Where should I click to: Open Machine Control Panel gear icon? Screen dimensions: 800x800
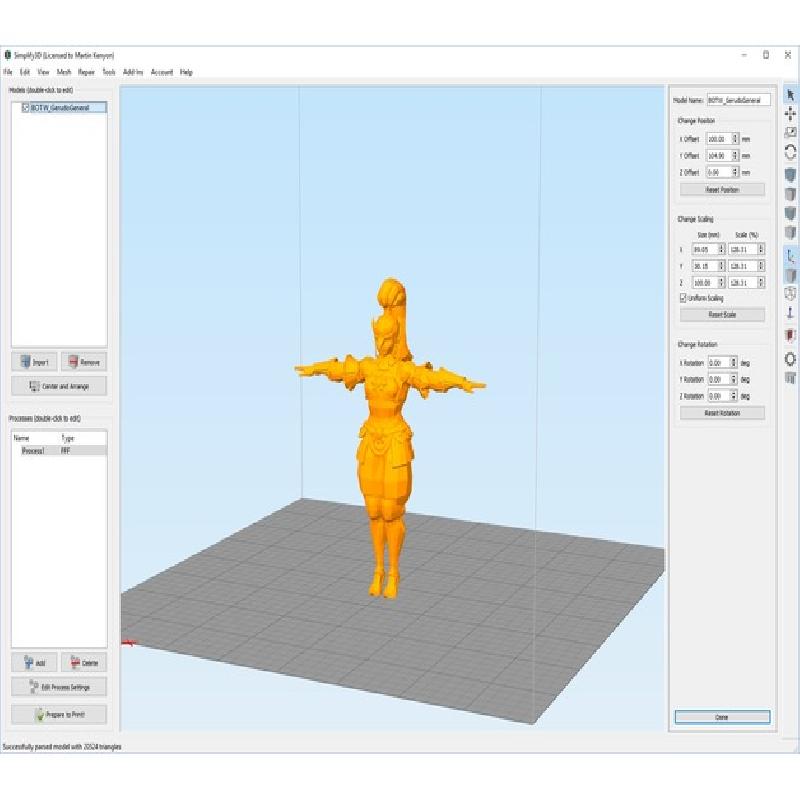coord(790,359)
